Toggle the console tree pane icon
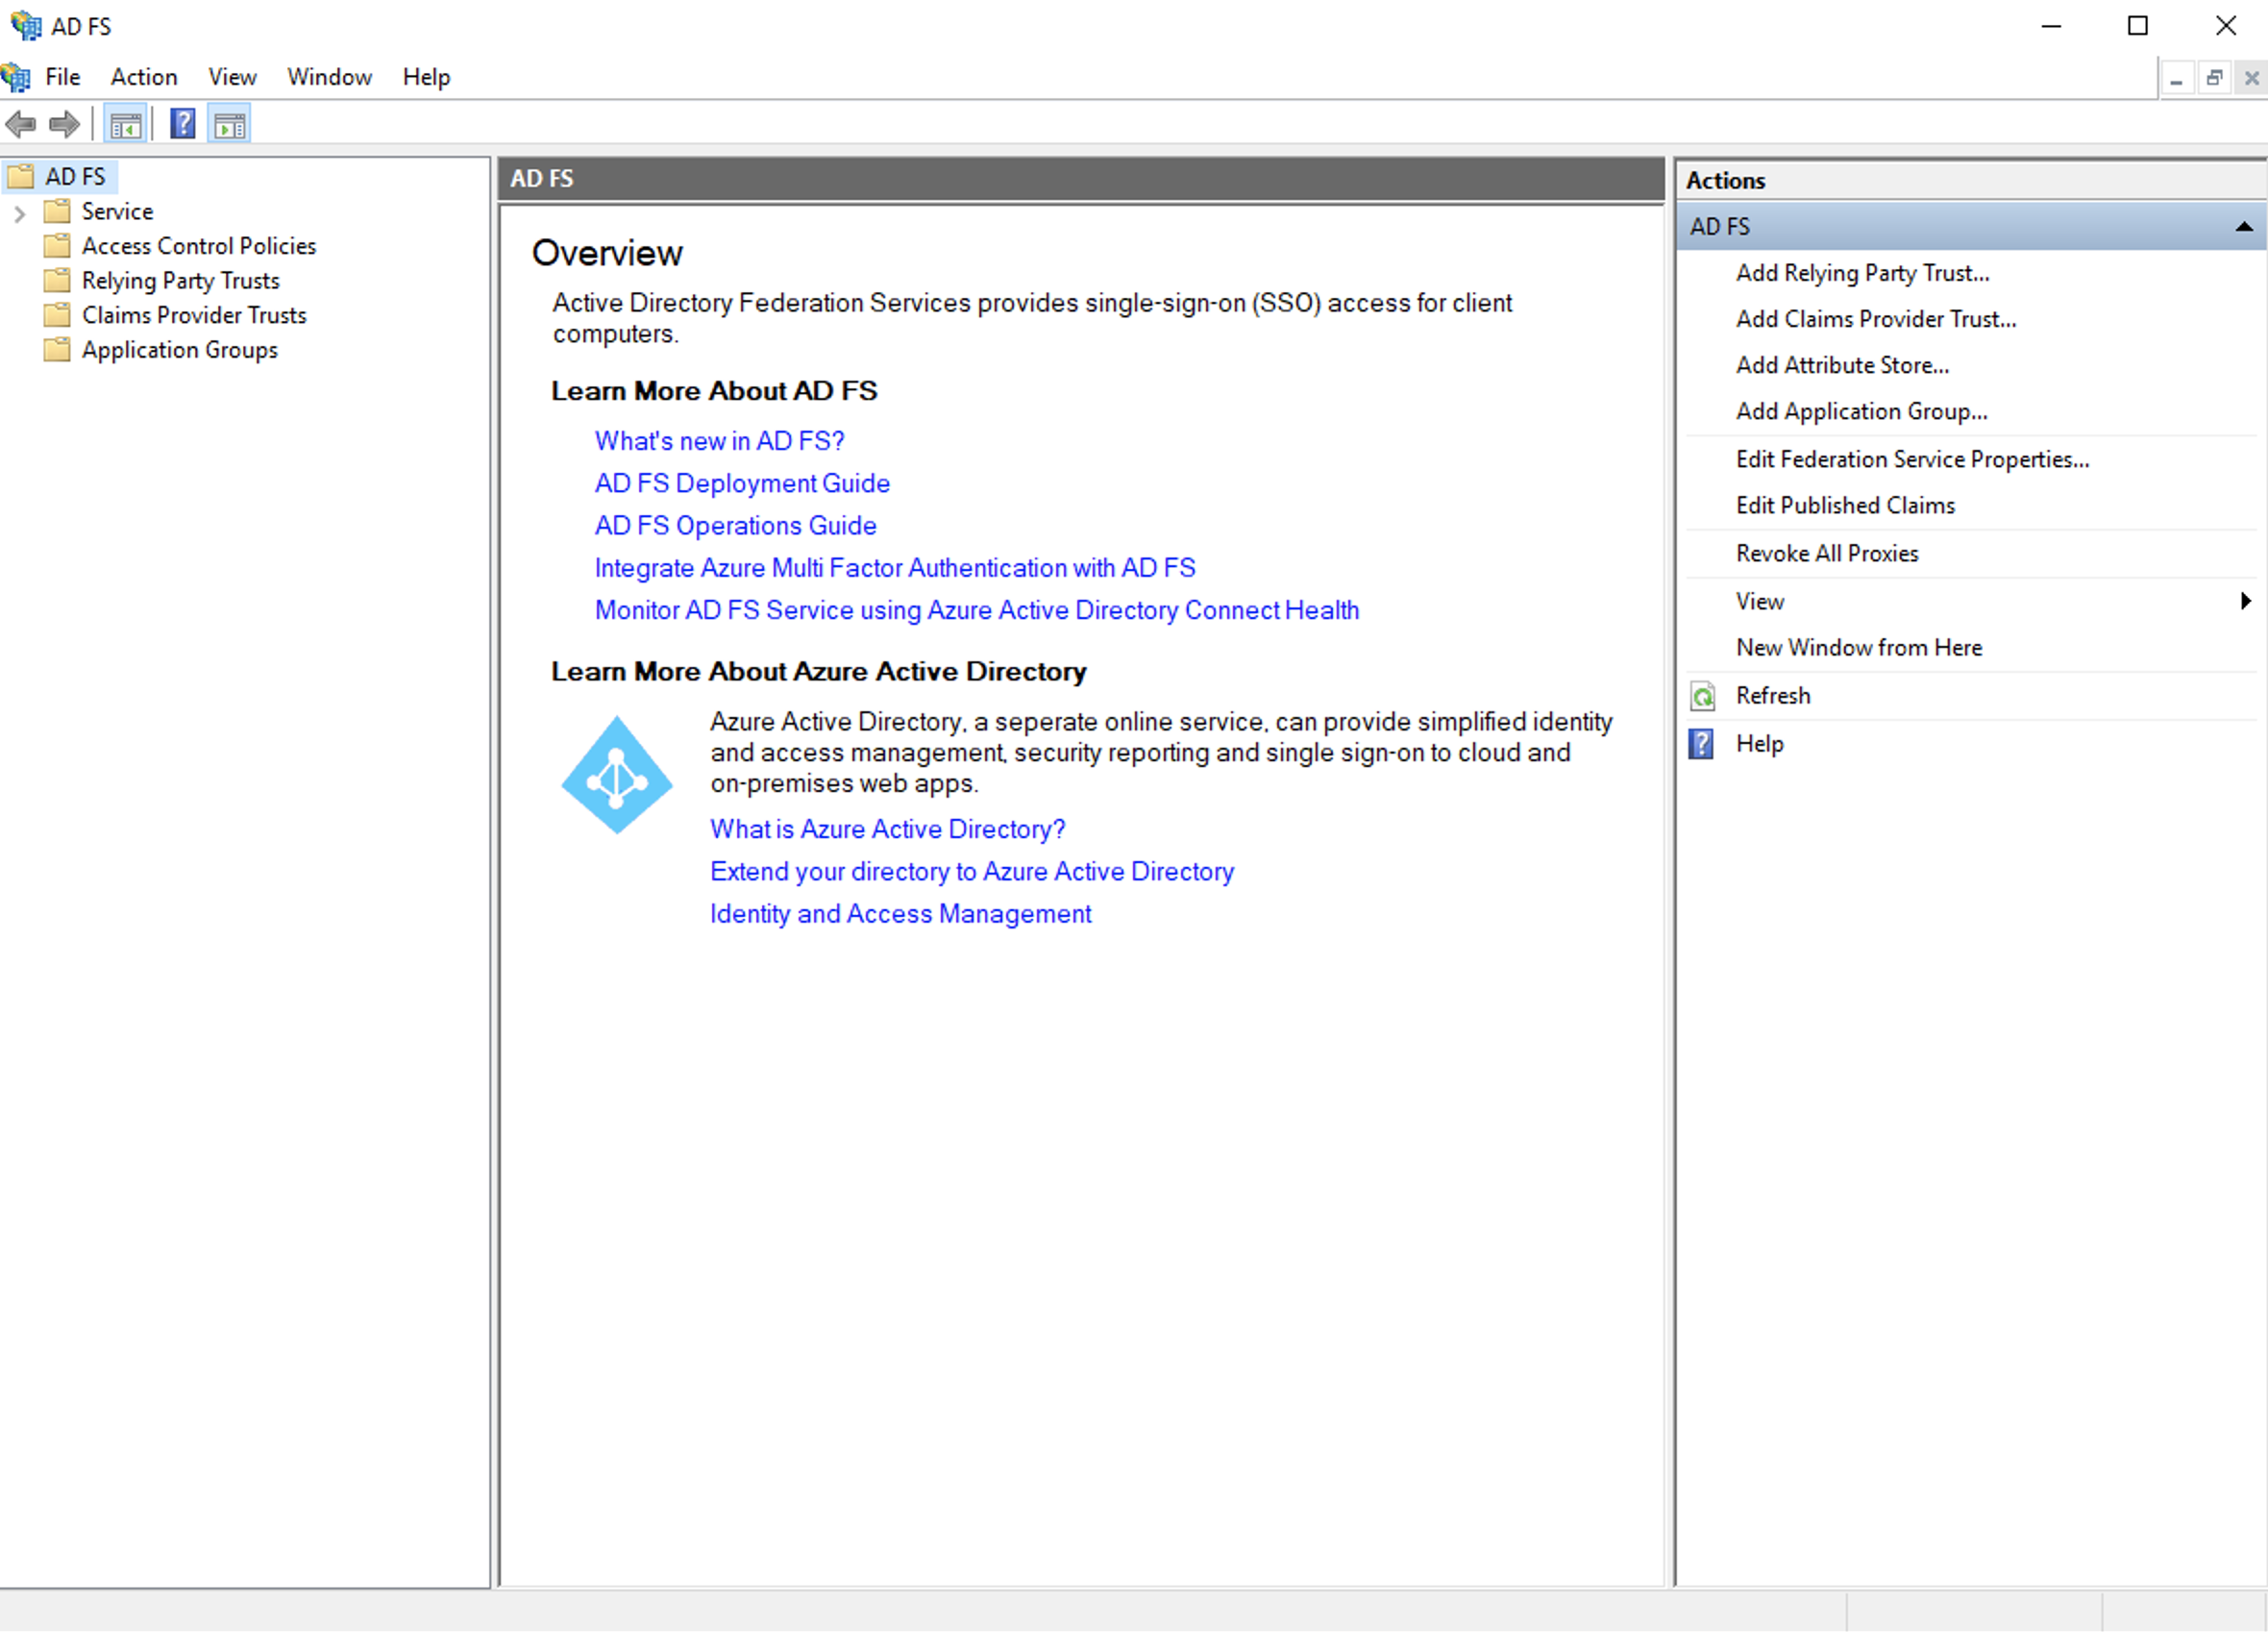The height and width of the screenshot is (1632, 2268). click(126, 125)
